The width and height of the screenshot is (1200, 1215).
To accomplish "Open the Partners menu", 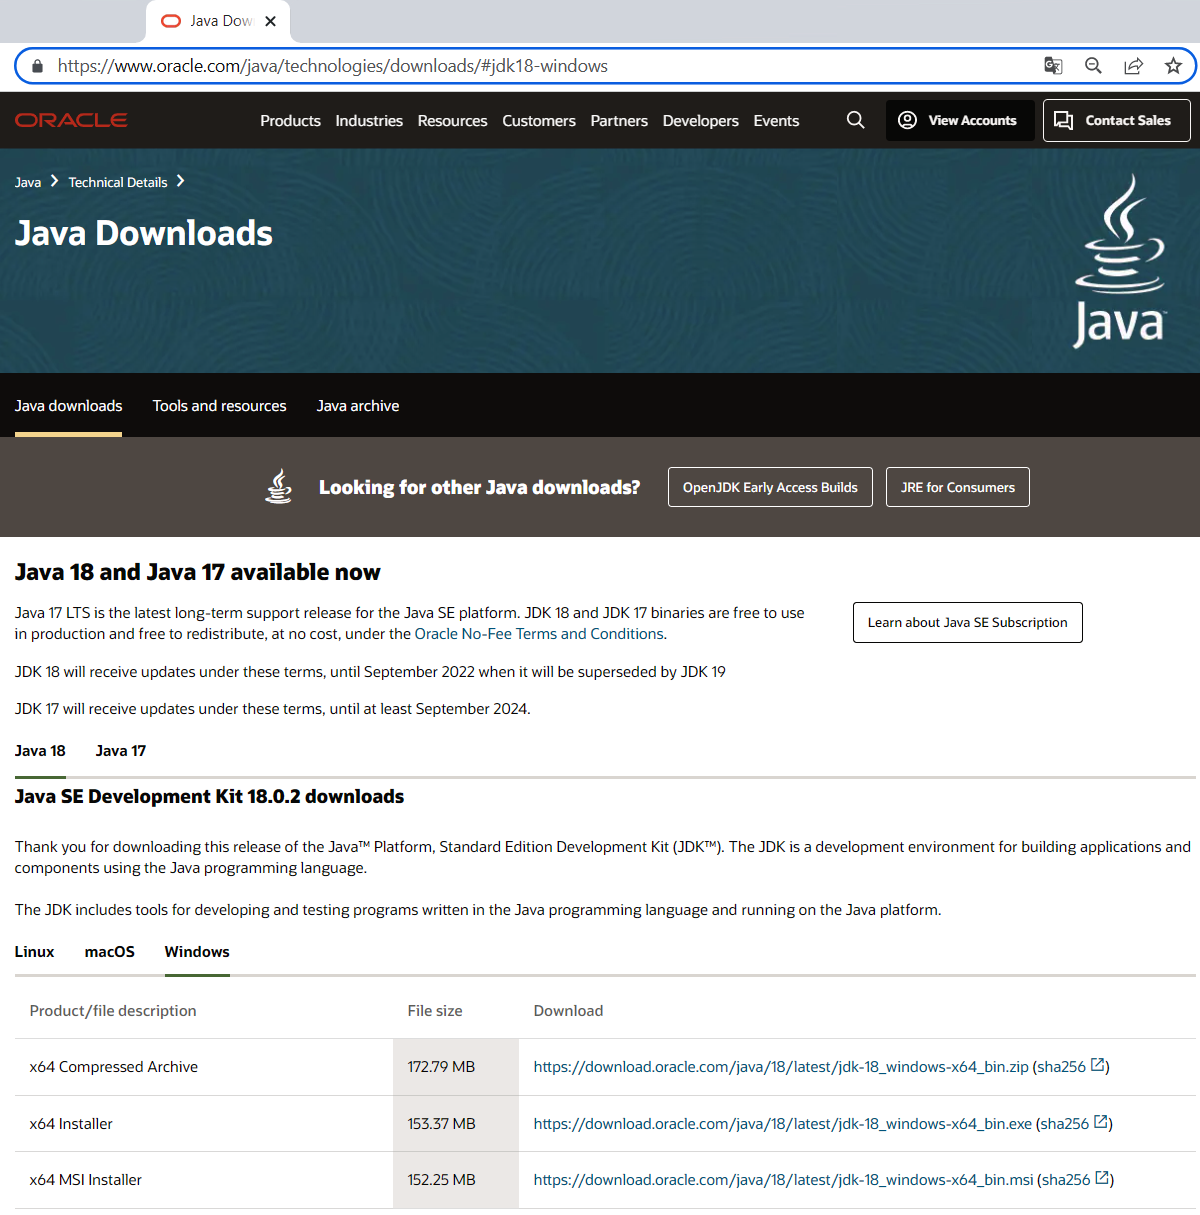I will tap(619, 120).
